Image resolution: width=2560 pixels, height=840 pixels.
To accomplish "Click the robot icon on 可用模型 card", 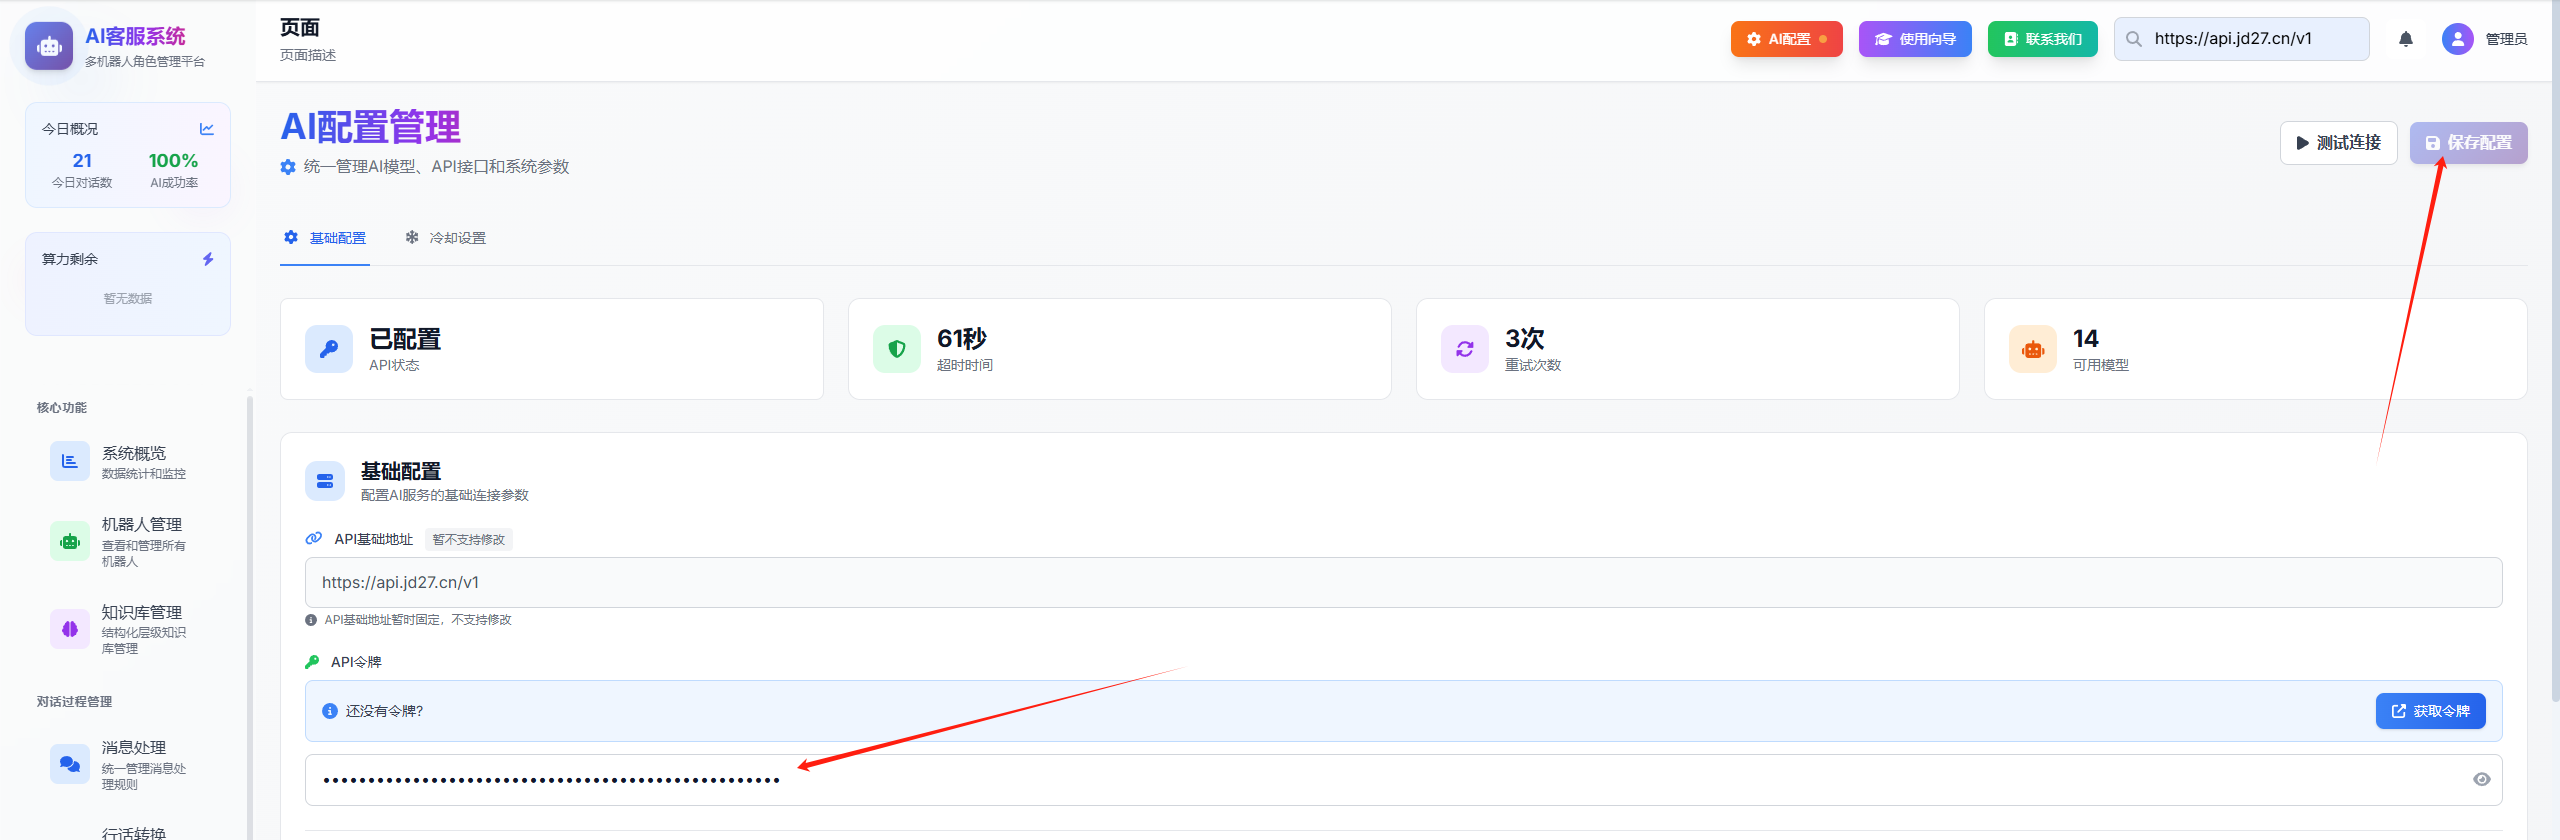I will [x=2033, y=349].
